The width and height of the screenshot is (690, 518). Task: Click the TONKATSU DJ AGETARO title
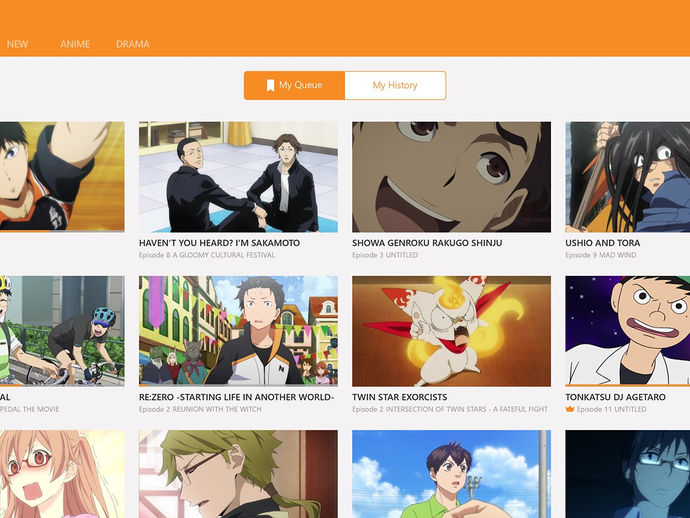tap(615, 397)
